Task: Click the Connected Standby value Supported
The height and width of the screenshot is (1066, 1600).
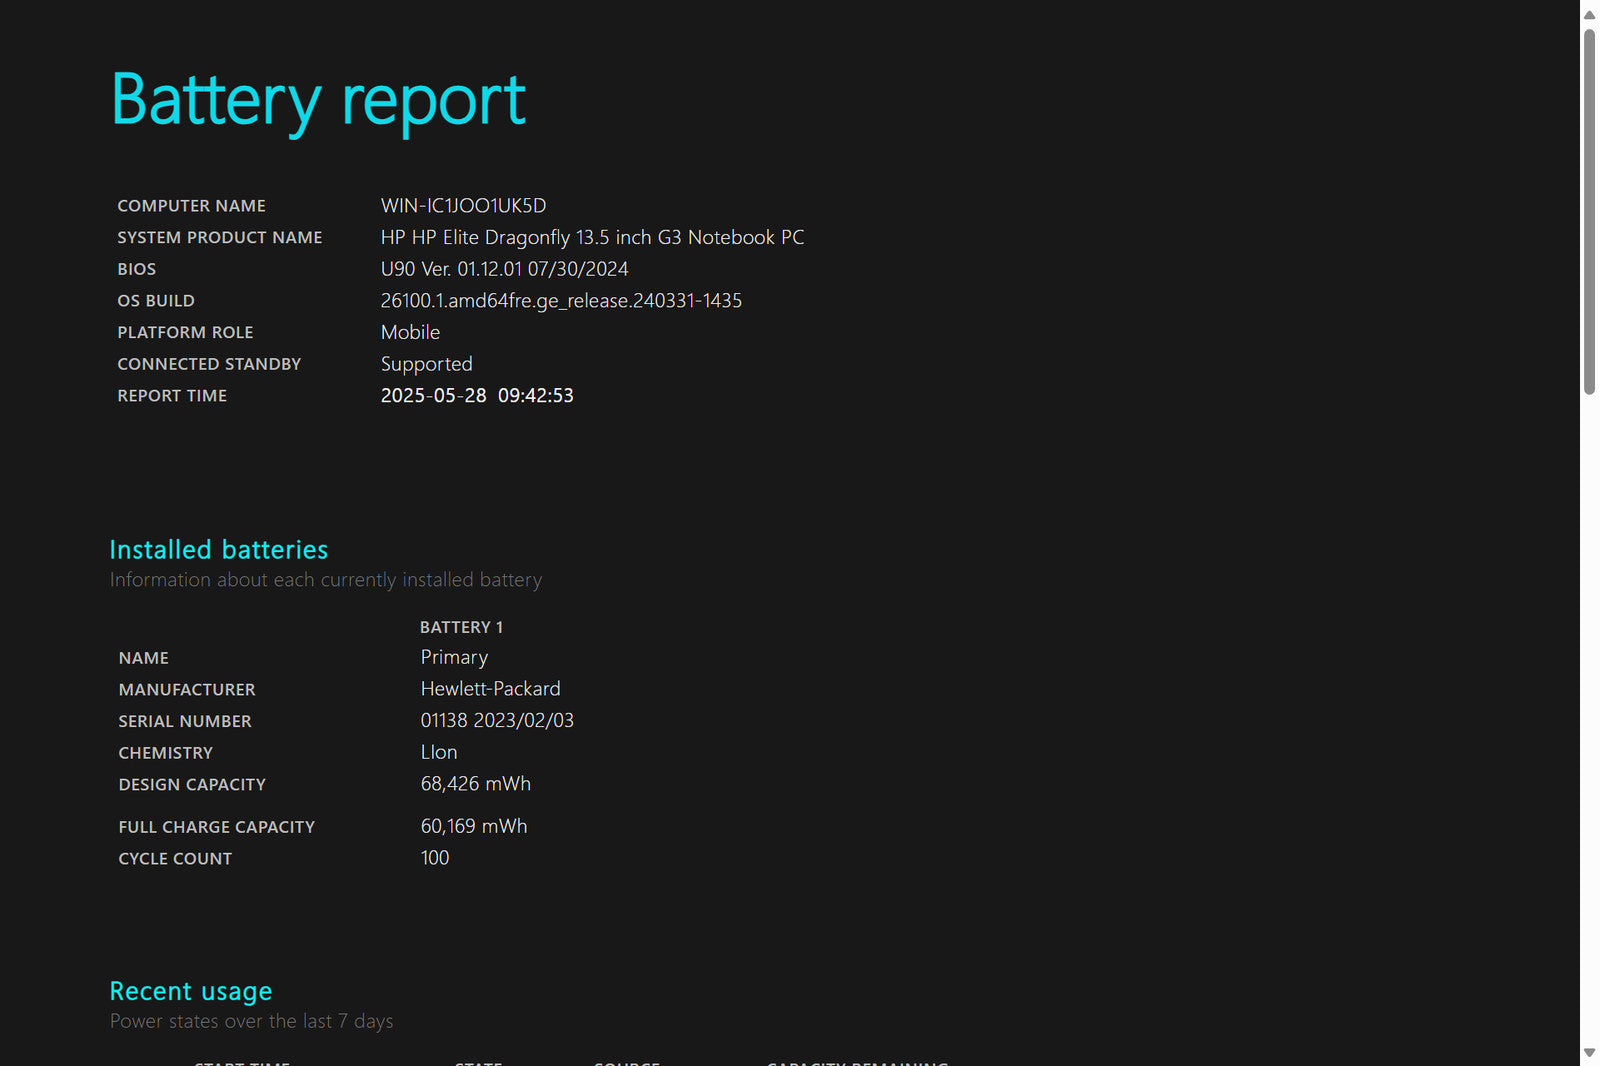Action: point(426,364)
